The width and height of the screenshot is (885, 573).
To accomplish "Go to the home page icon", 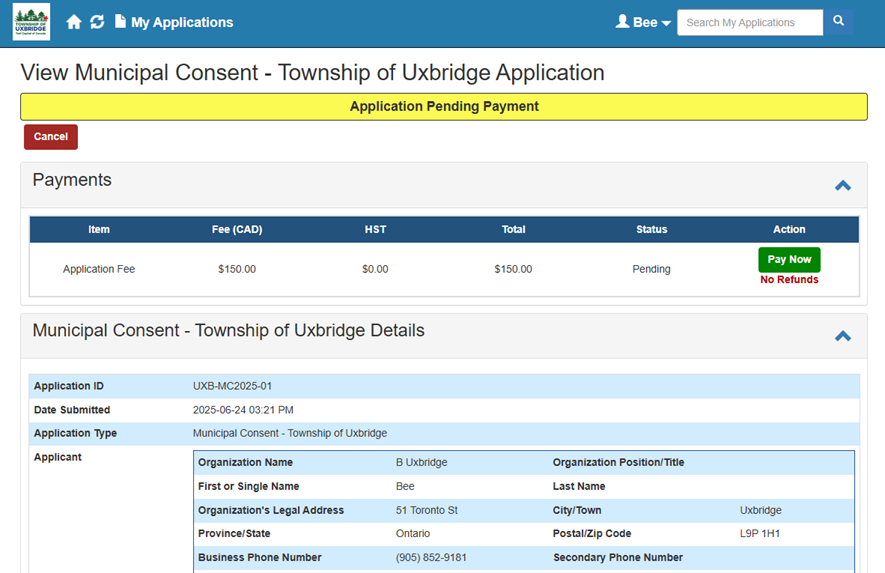I will pyautogui.click(x=74, y=22).
